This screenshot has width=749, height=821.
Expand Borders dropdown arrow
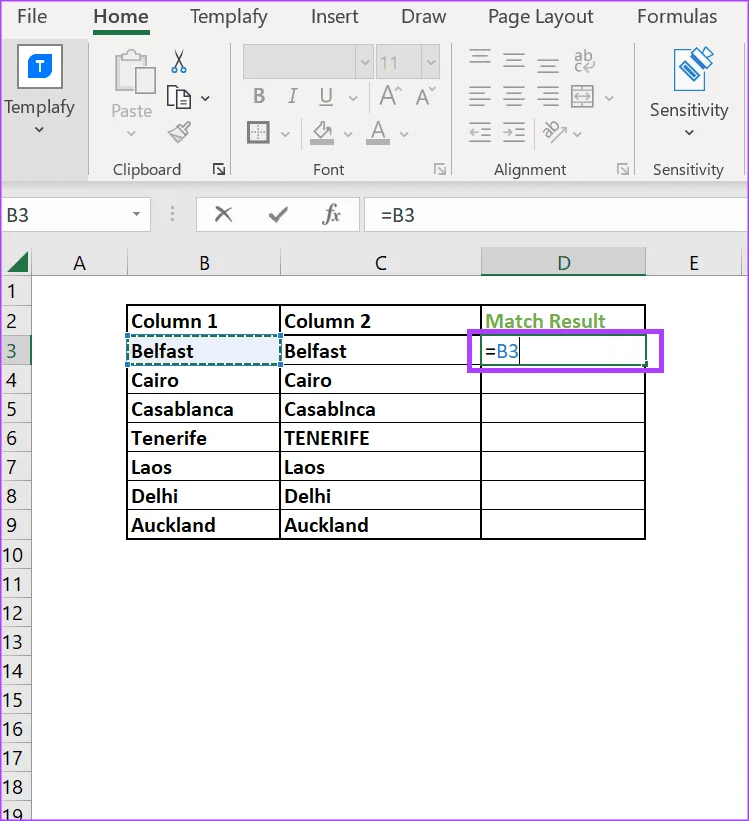coord(285,134)
